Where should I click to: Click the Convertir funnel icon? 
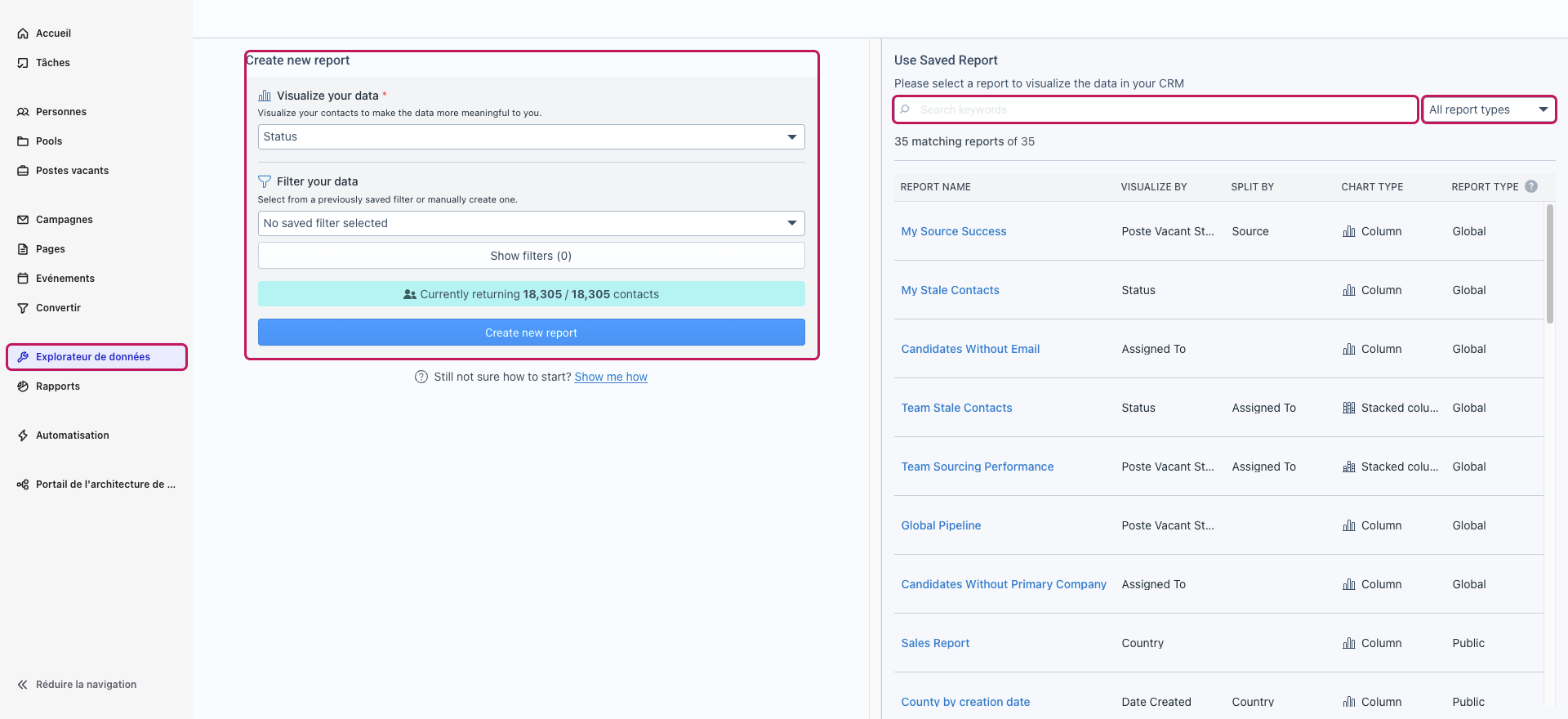23,308
